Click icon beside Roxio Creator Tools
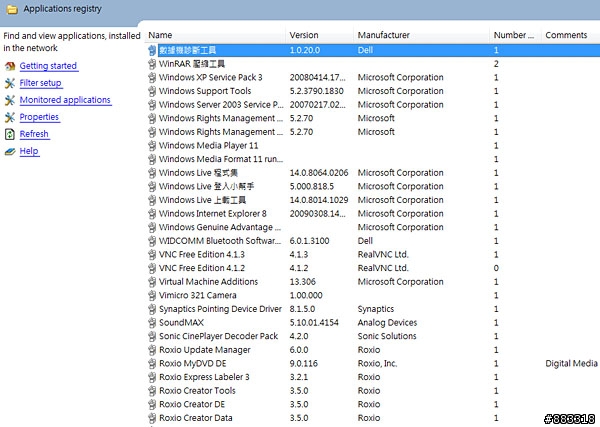600x427 pixels. [152, 391]
